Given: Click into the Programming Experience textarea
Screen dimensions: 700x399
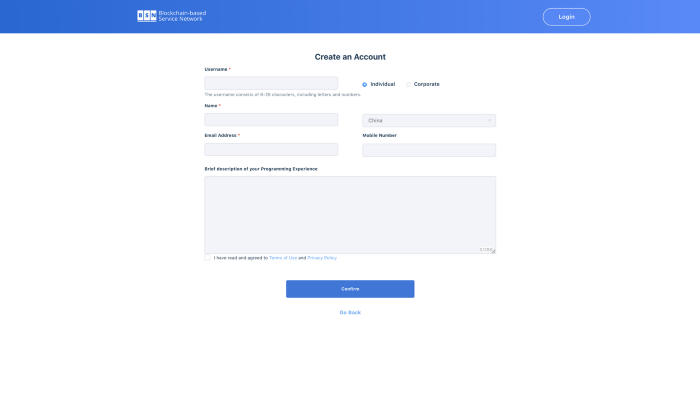Looking at the screenshot, I should pos(350,215).
